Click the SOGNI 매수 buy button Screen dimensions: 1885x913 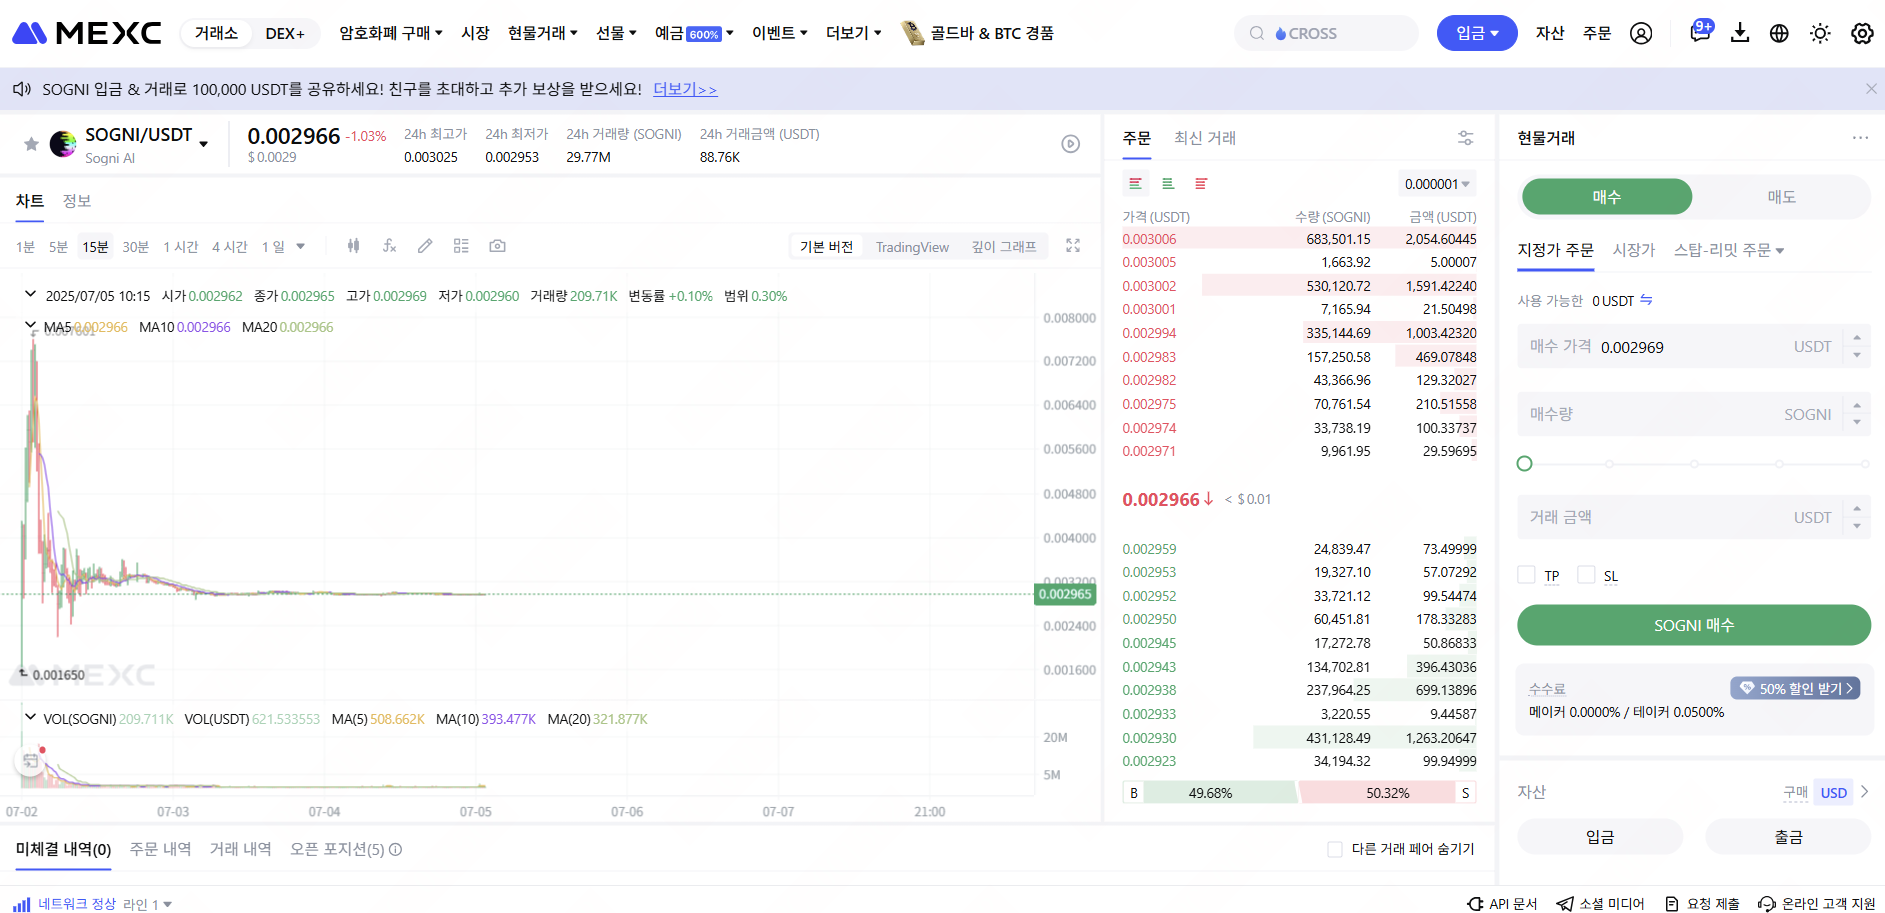pos(1694,625)
